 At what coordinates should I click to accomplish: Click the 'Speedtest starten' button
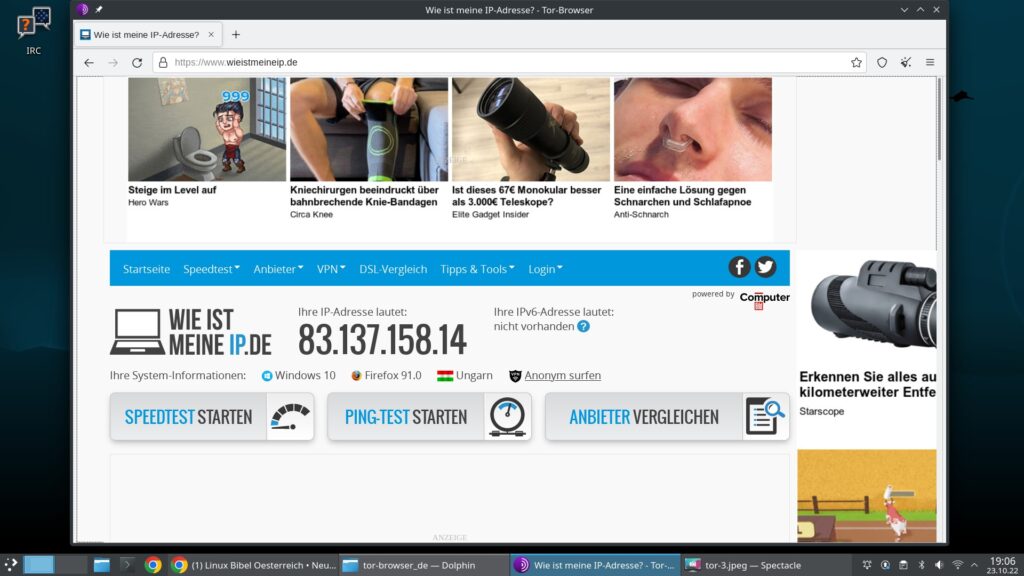pyautogui.click(x=212, y=417)
